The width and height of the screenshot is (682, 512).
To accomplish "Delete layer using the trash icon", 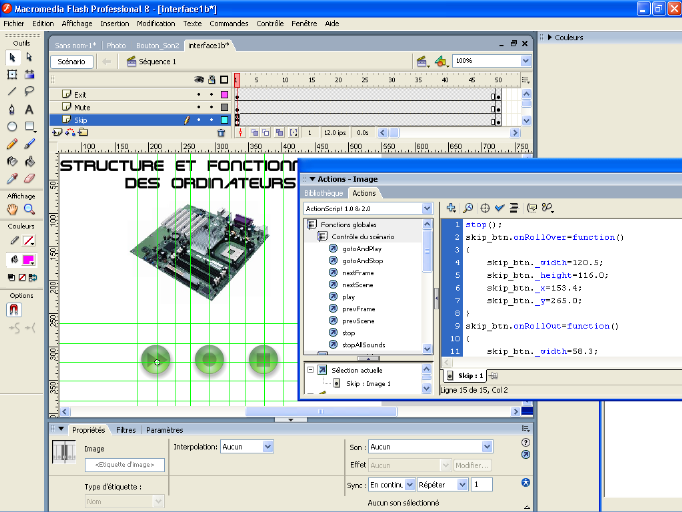I will (x=221, y=132).
